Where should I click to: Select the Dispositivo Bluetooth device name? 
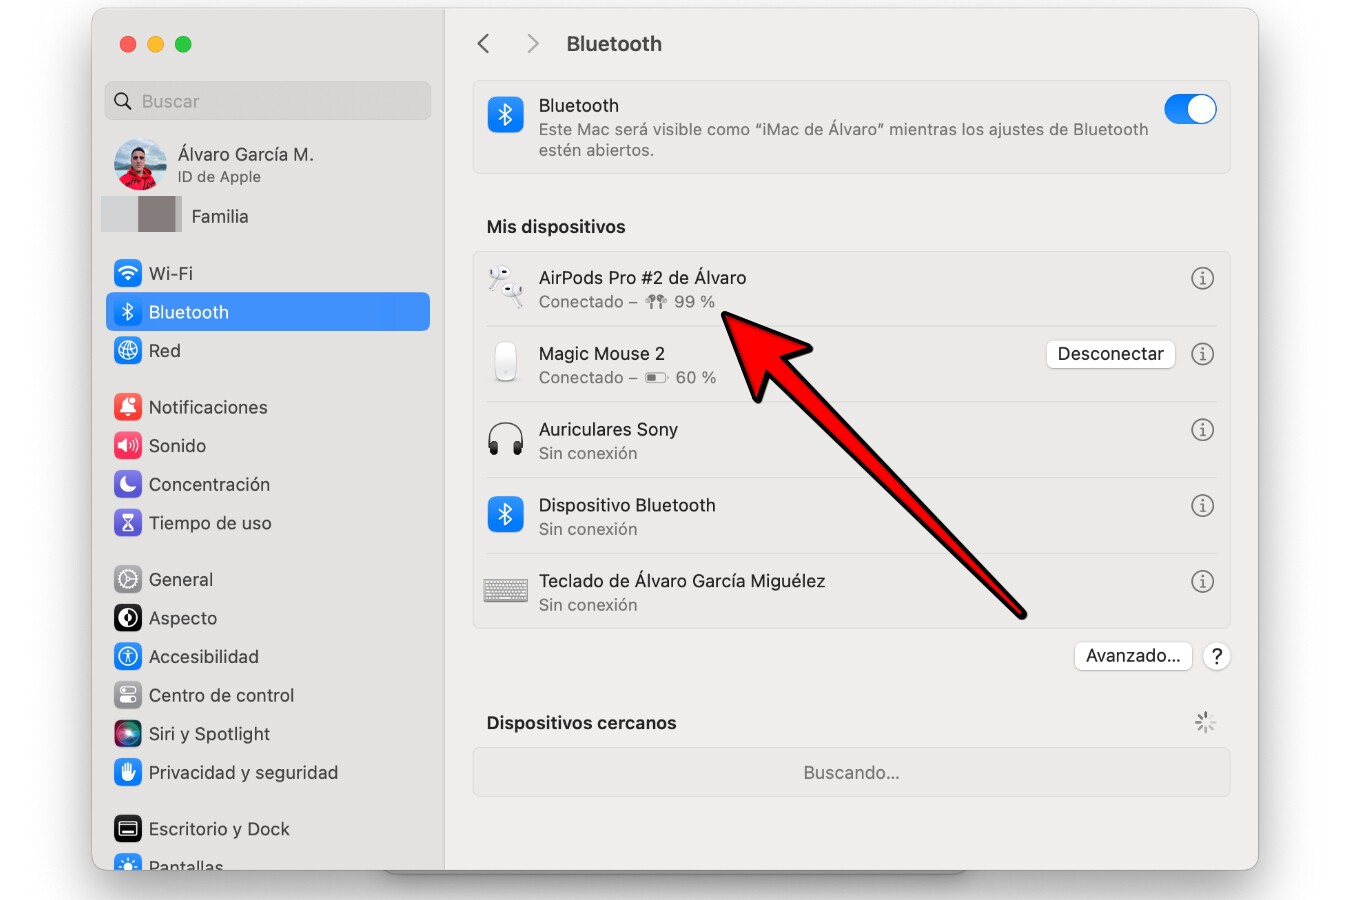628,506
